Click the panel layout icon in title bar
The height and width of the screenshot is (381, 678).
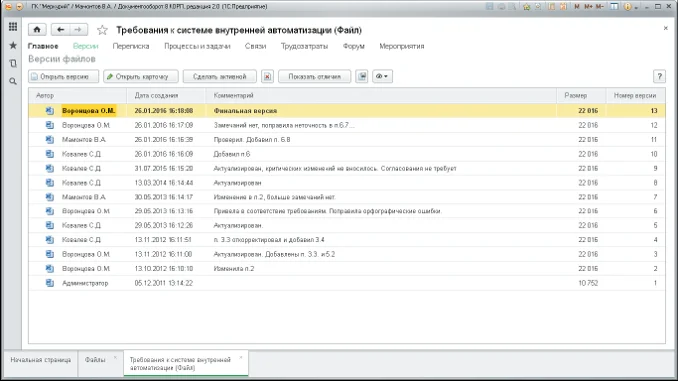tap(614, 6)
